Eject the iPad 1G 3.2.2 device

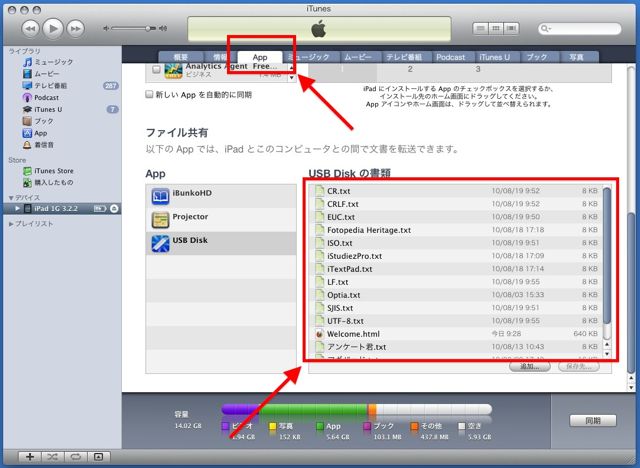(114, 208)
